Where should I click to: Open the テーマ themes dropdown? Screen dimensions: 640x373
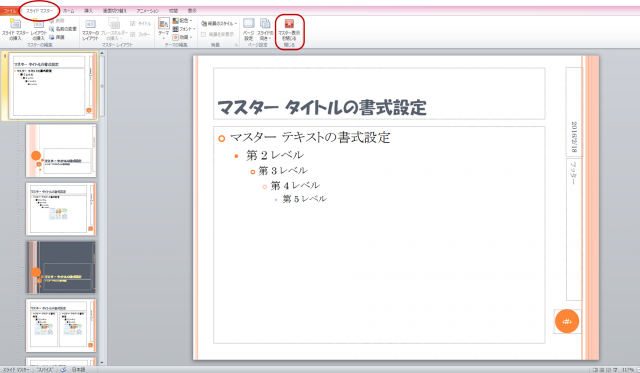164,29
